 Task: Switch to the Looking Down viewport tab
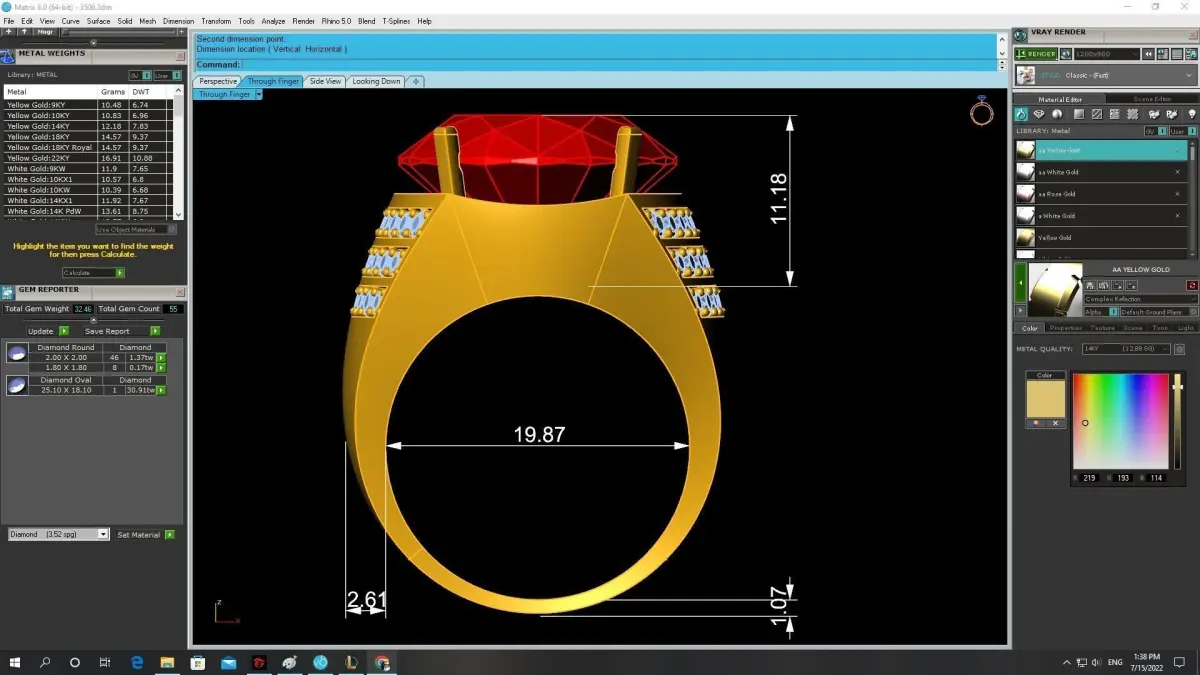point(376,81)
